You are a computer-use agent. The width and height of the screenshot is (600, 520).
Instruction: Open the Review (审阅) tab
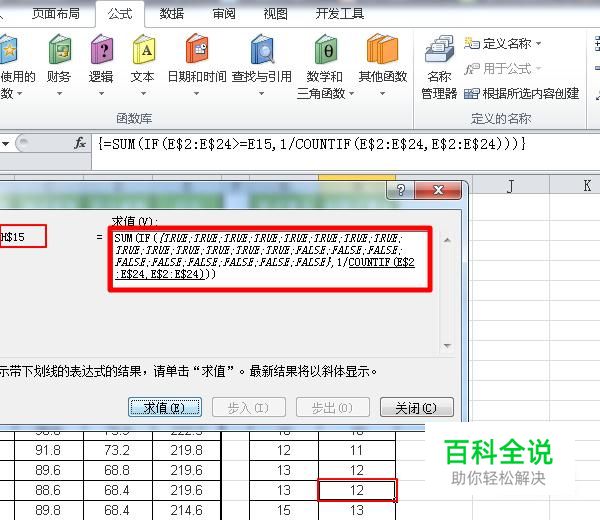[224, 14]
